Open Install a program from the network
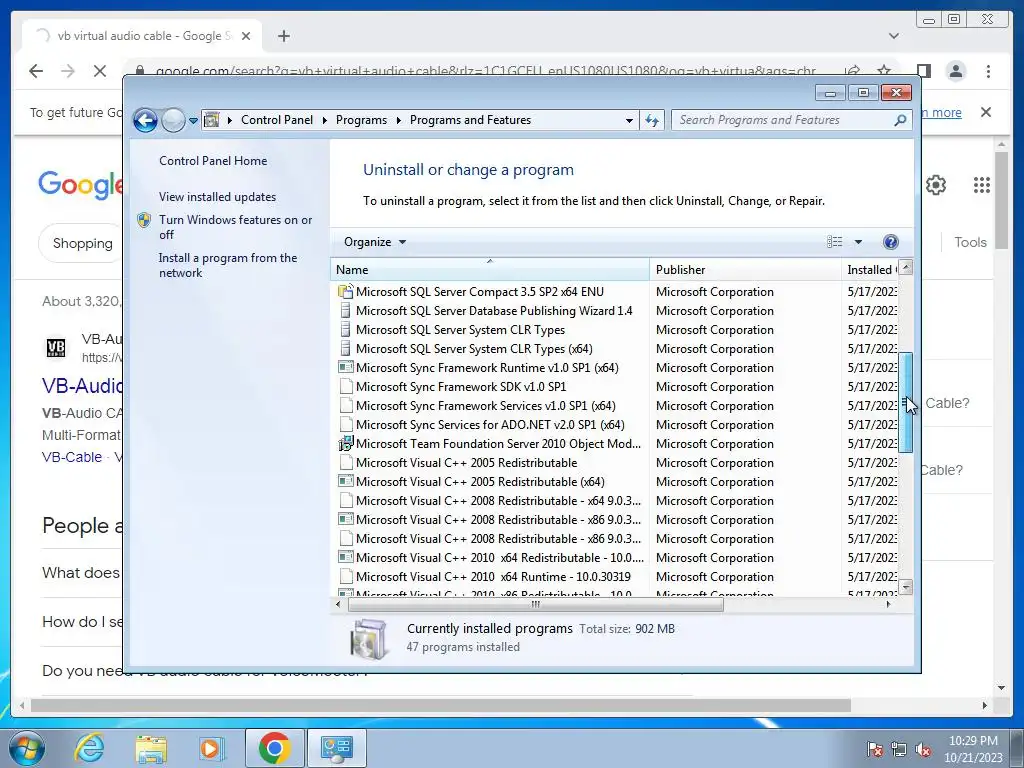1024x768 pixels. point(228,265)
